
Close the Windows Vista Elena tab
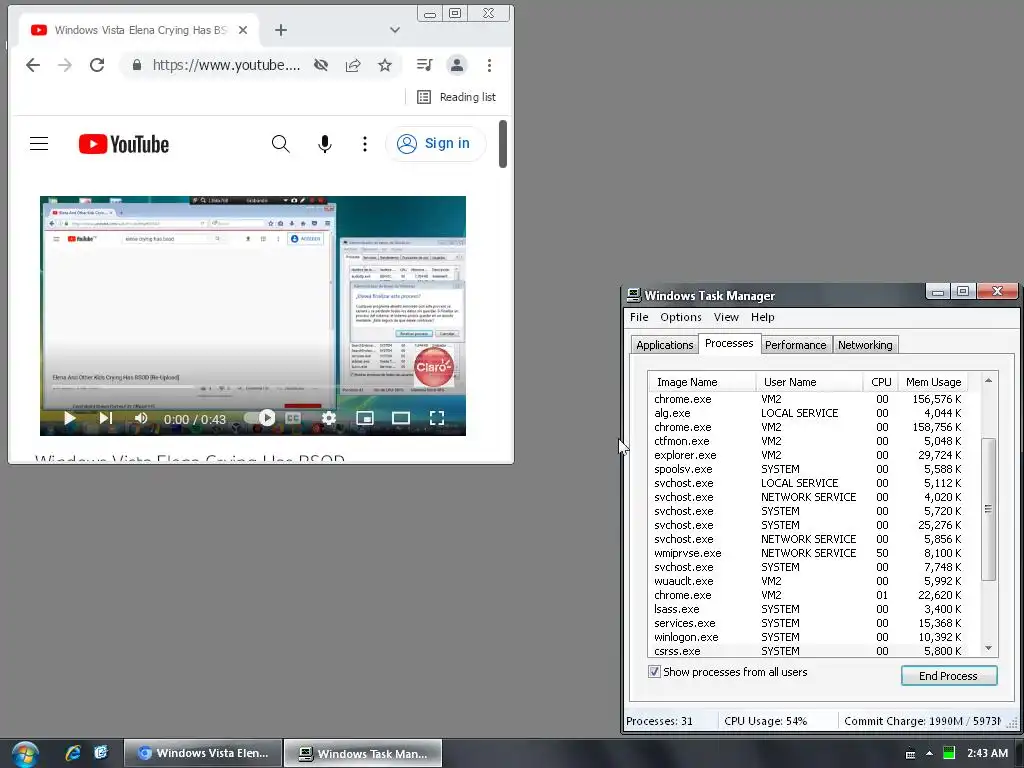[243, 30]
